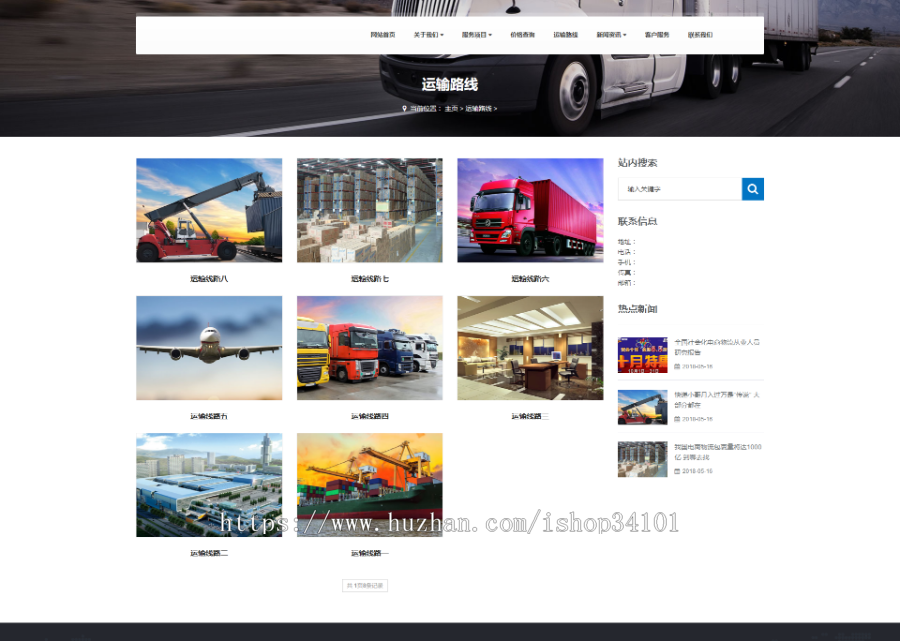
Task: Open the 联系我们 navigation link
Action: pyautogui.click(x=700, y=34)
